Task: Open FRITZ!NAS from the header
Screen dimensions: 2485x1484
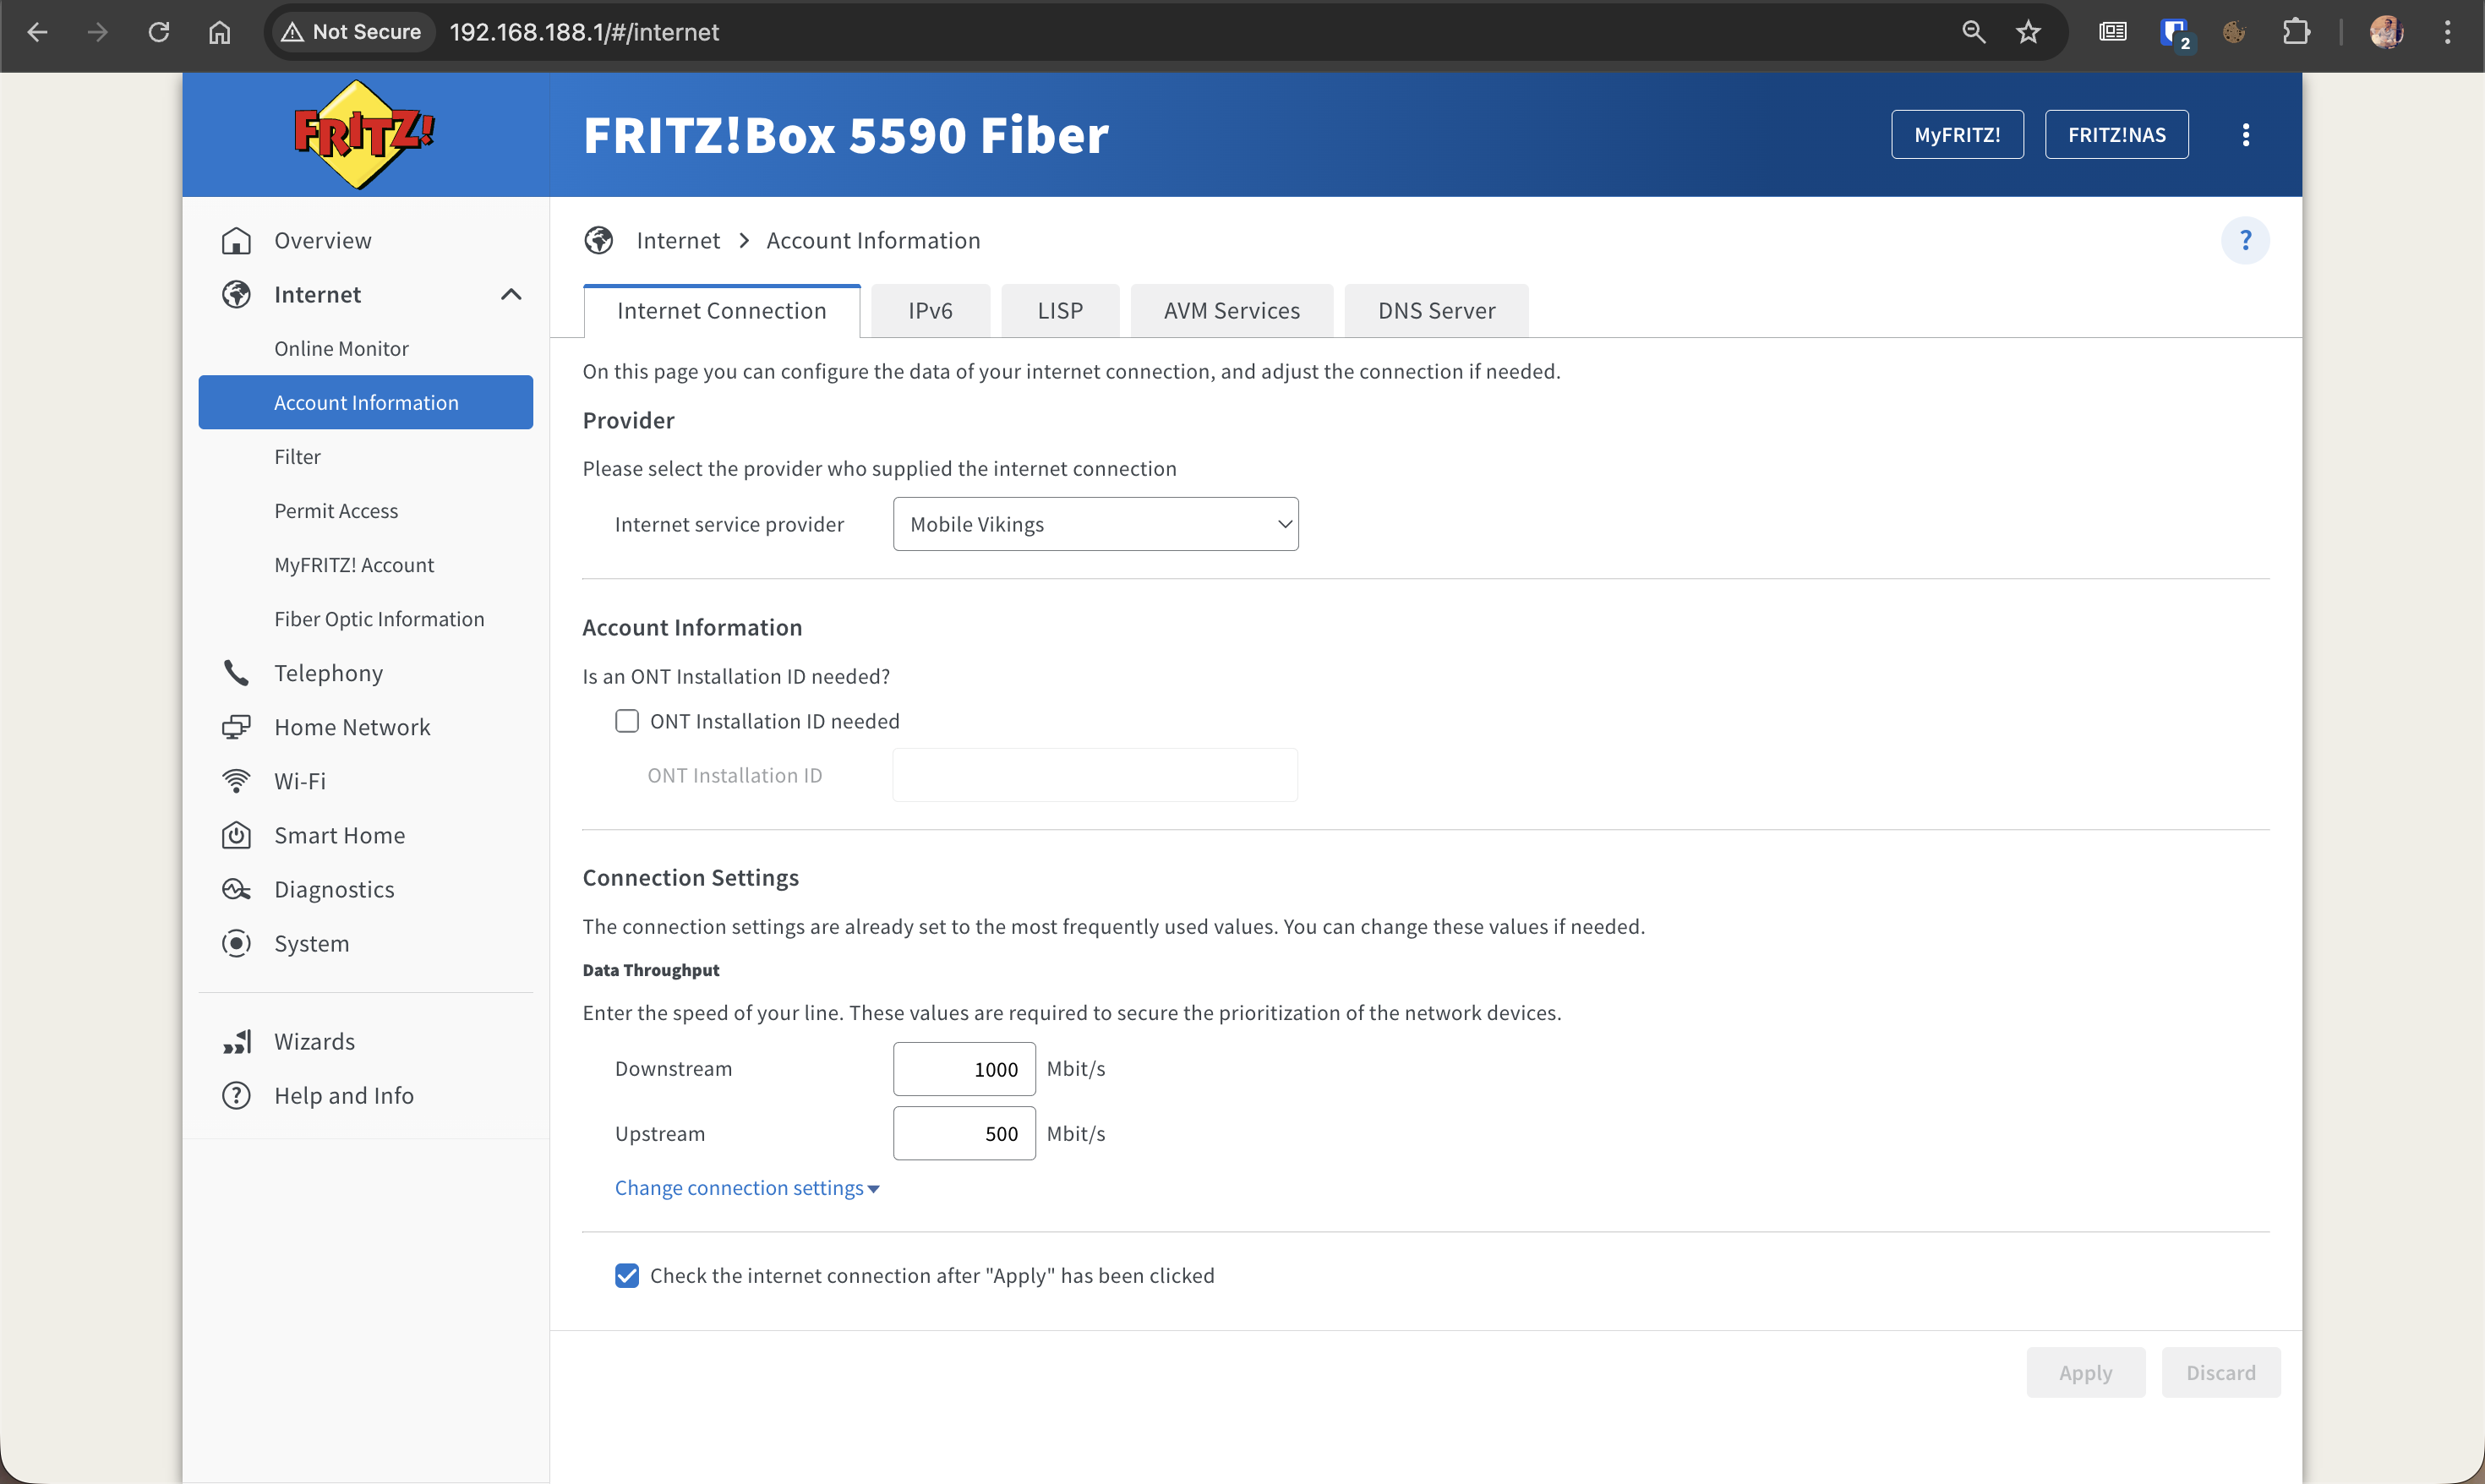Action: pyautogui.click(x=2116, y=135)
